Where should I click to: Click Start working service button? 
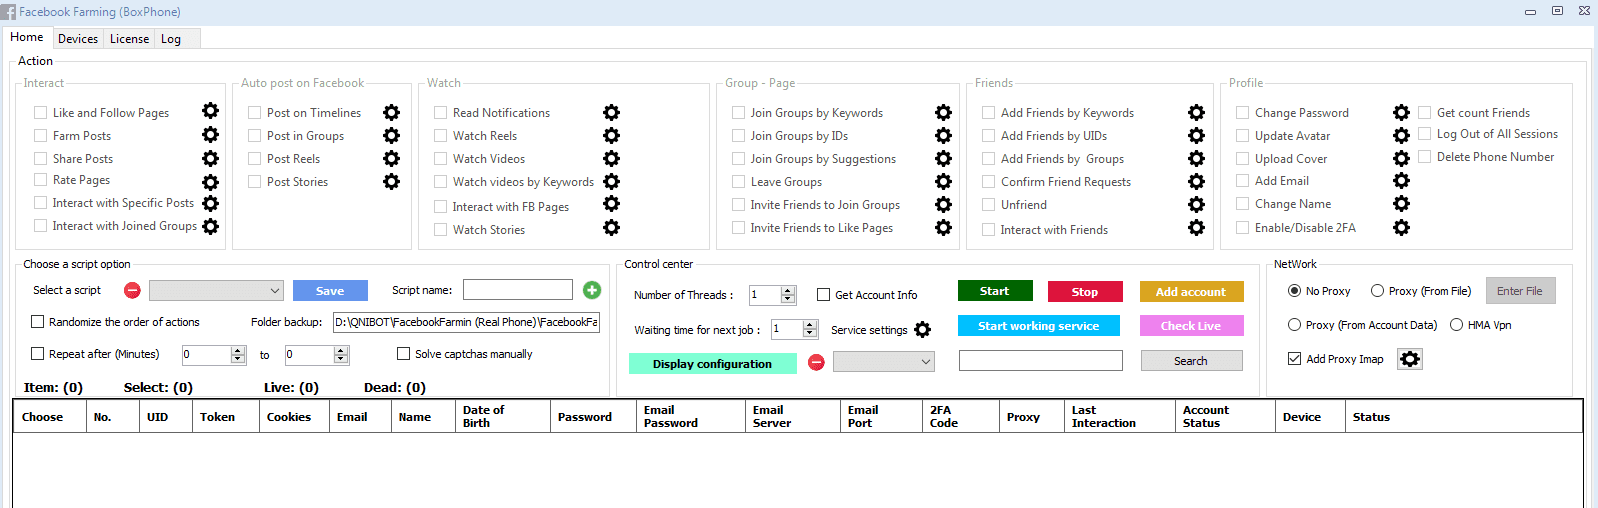pyautogui.click(x=1038, y=326)
